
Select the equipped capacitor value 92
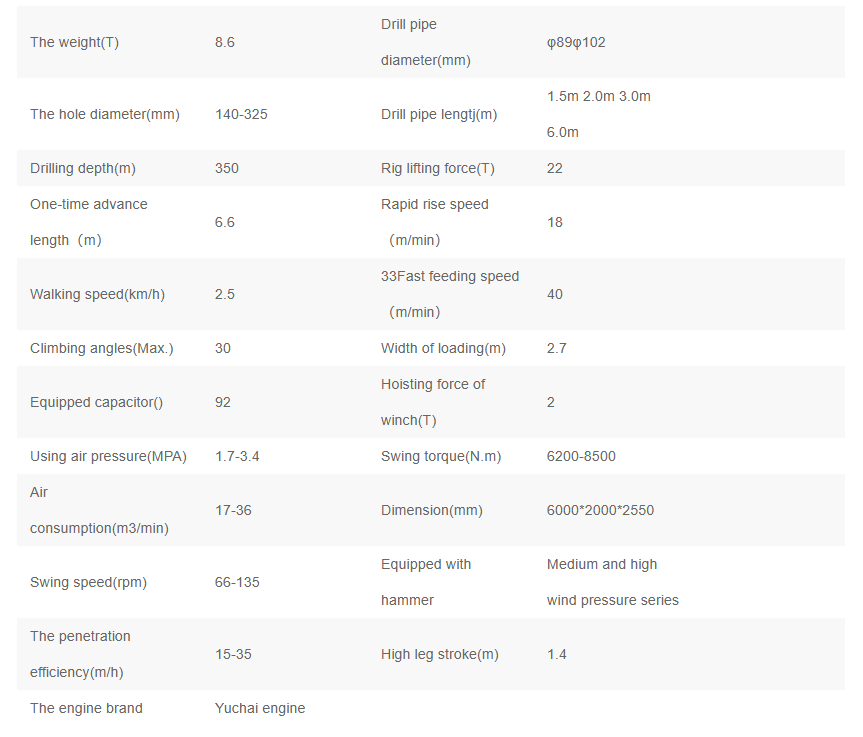coord(223,402)
